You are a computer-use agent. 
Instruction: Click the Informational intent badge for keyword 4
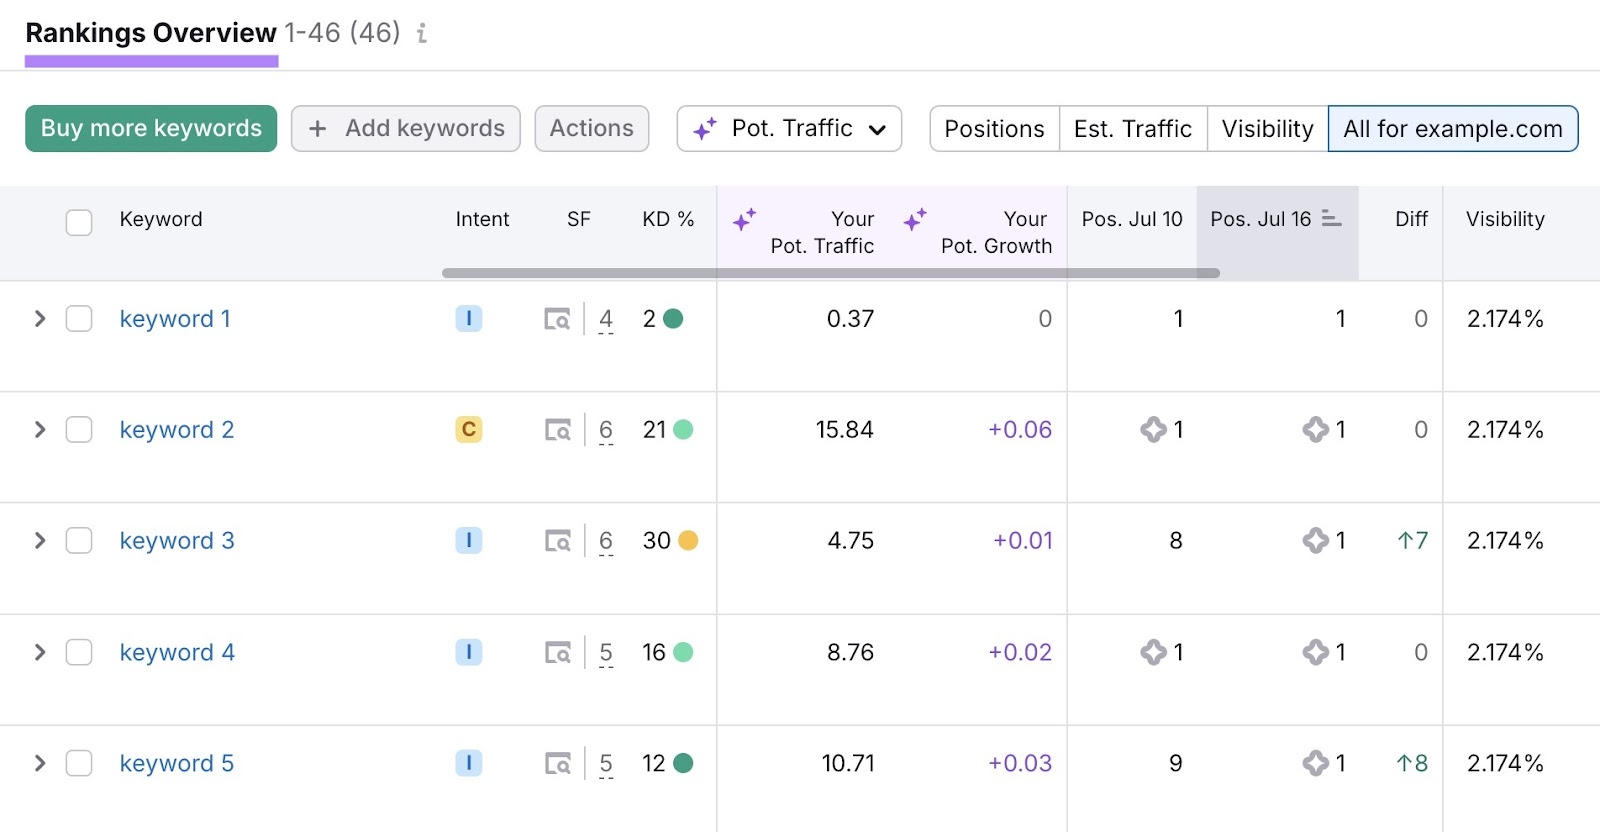[x=468, y=652]
